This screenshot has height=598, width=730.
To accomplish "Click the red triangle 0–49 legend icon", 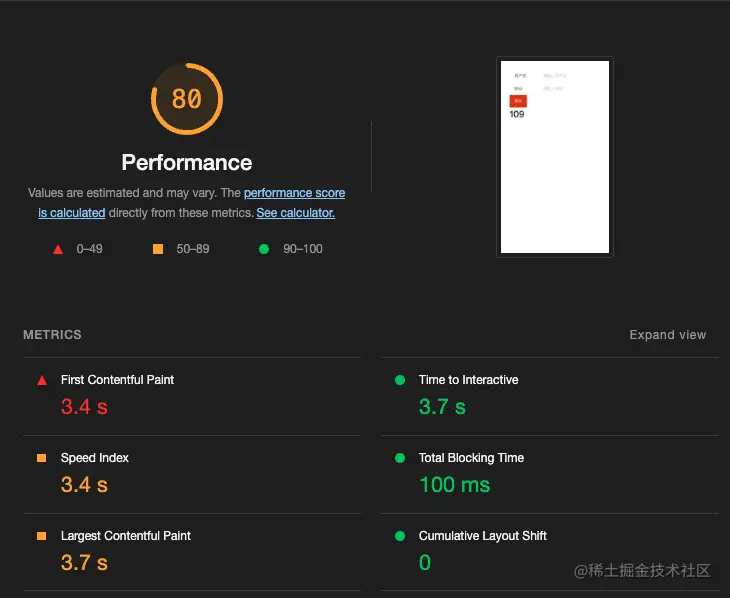I will [x=58, y=249].
